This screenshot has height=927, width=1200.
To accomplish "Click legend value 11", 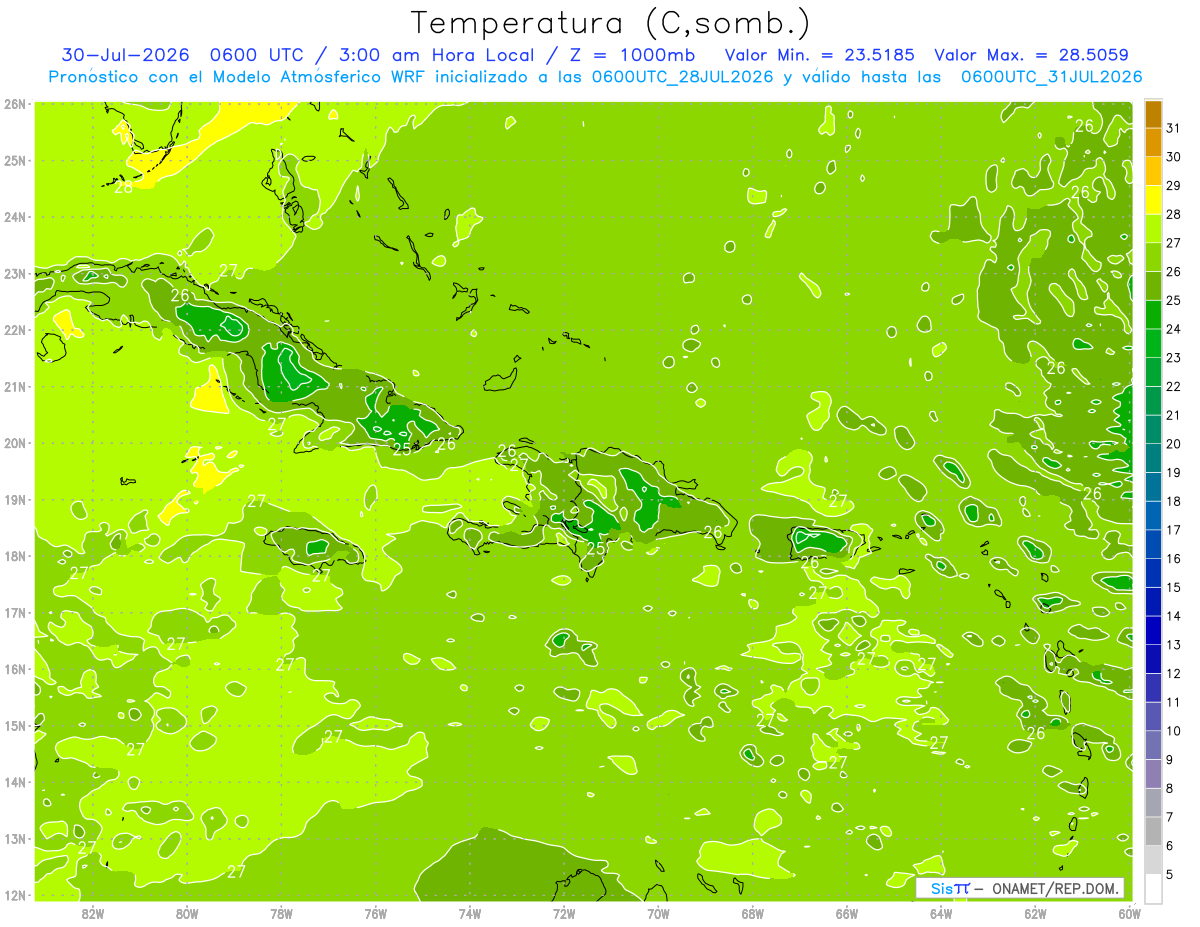I will point(1174,702).
